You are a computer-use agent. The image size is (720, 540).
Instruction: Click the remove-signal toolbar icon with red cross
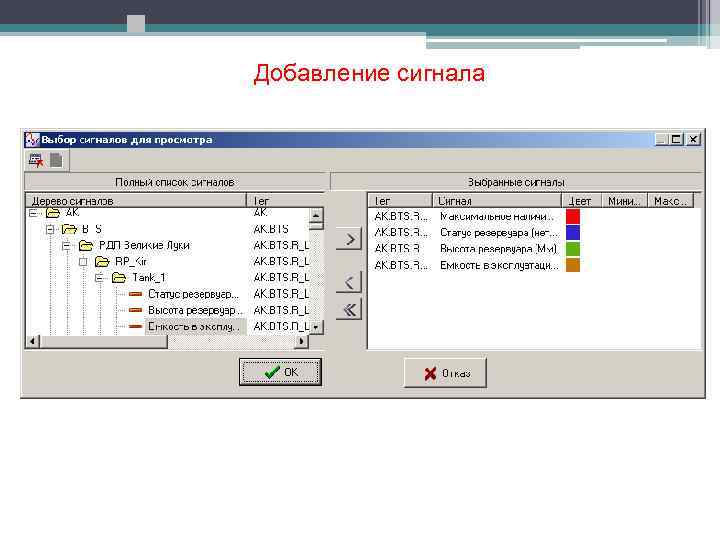click(x=36, y=160)
